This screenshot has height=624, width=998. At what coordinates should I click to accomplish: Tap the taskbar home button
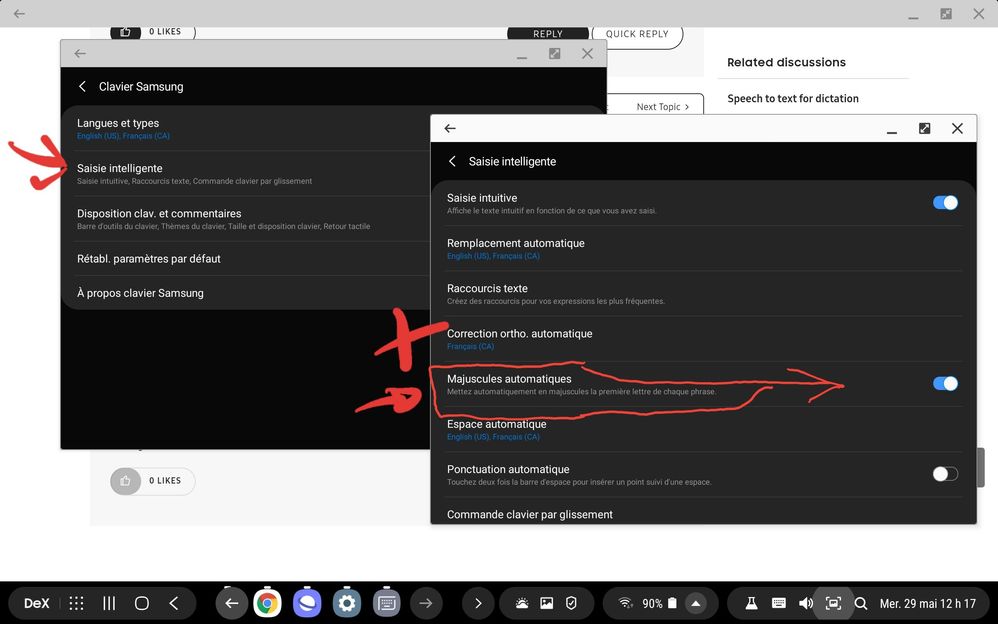point(141,603)
